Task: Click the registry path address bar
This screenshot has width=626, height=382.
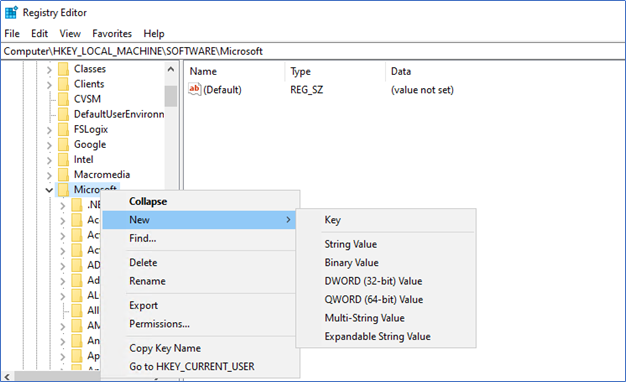Action: [x=313, y=51]
